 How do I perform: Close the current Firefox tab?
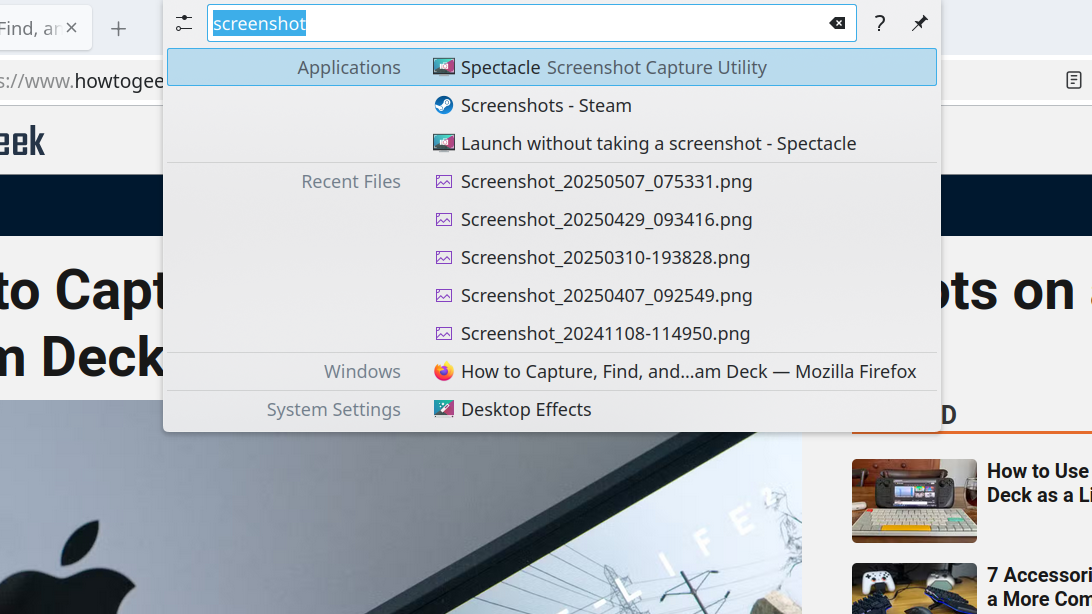tap(71, 28)
